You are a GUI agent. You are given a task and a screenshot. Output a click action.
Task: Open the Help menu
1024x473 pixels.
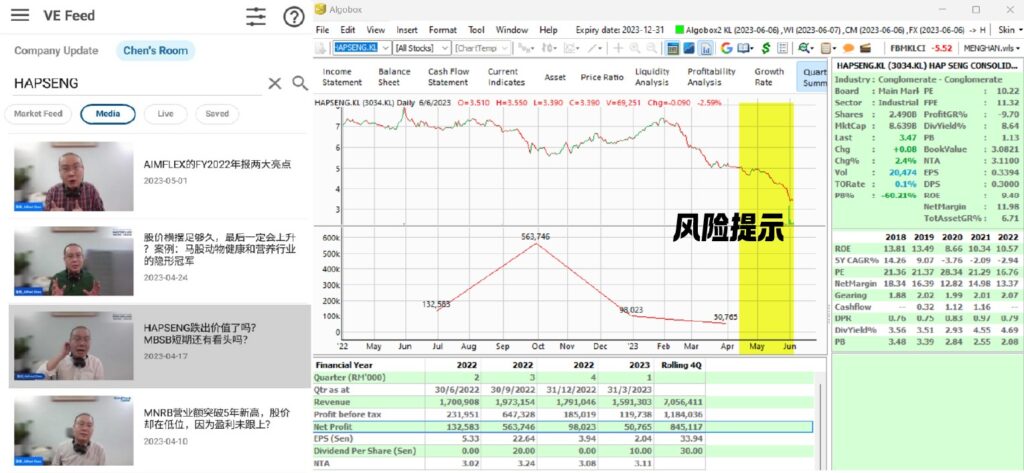pos(548,30)
